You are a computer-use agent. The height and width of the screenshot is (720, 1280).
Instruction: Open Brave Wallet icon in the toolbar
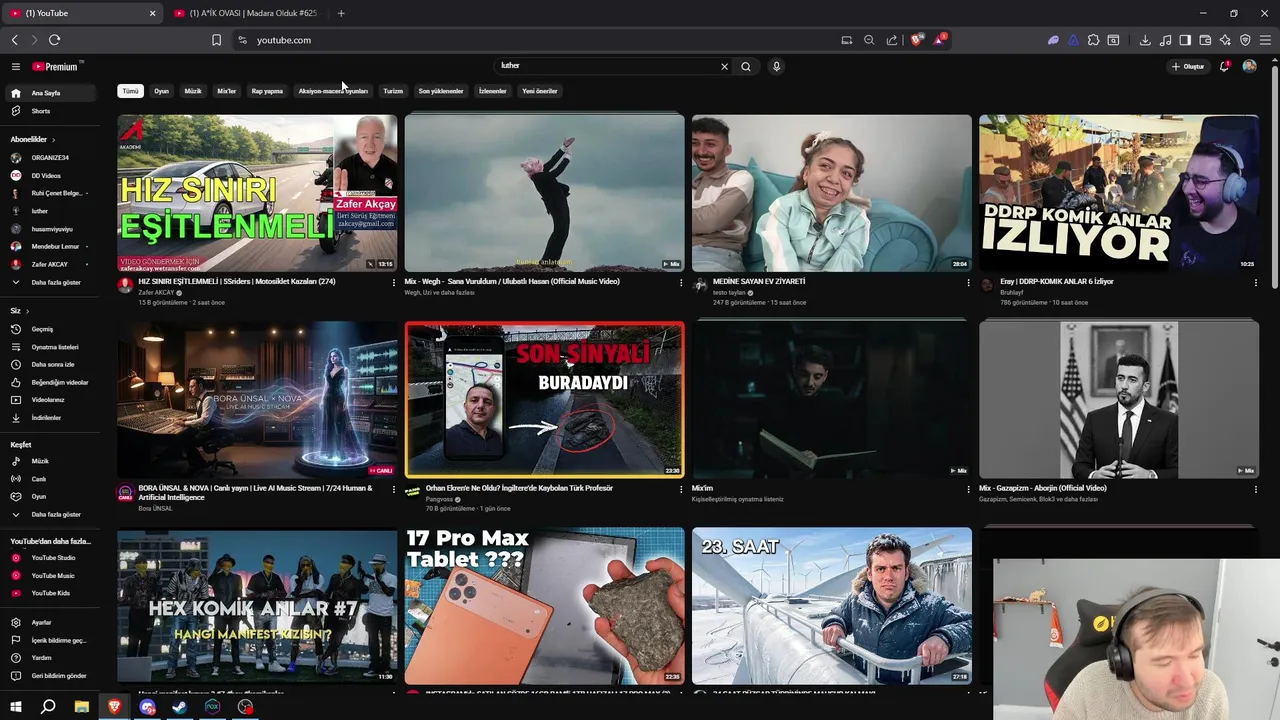click(x=1205, y=40)
